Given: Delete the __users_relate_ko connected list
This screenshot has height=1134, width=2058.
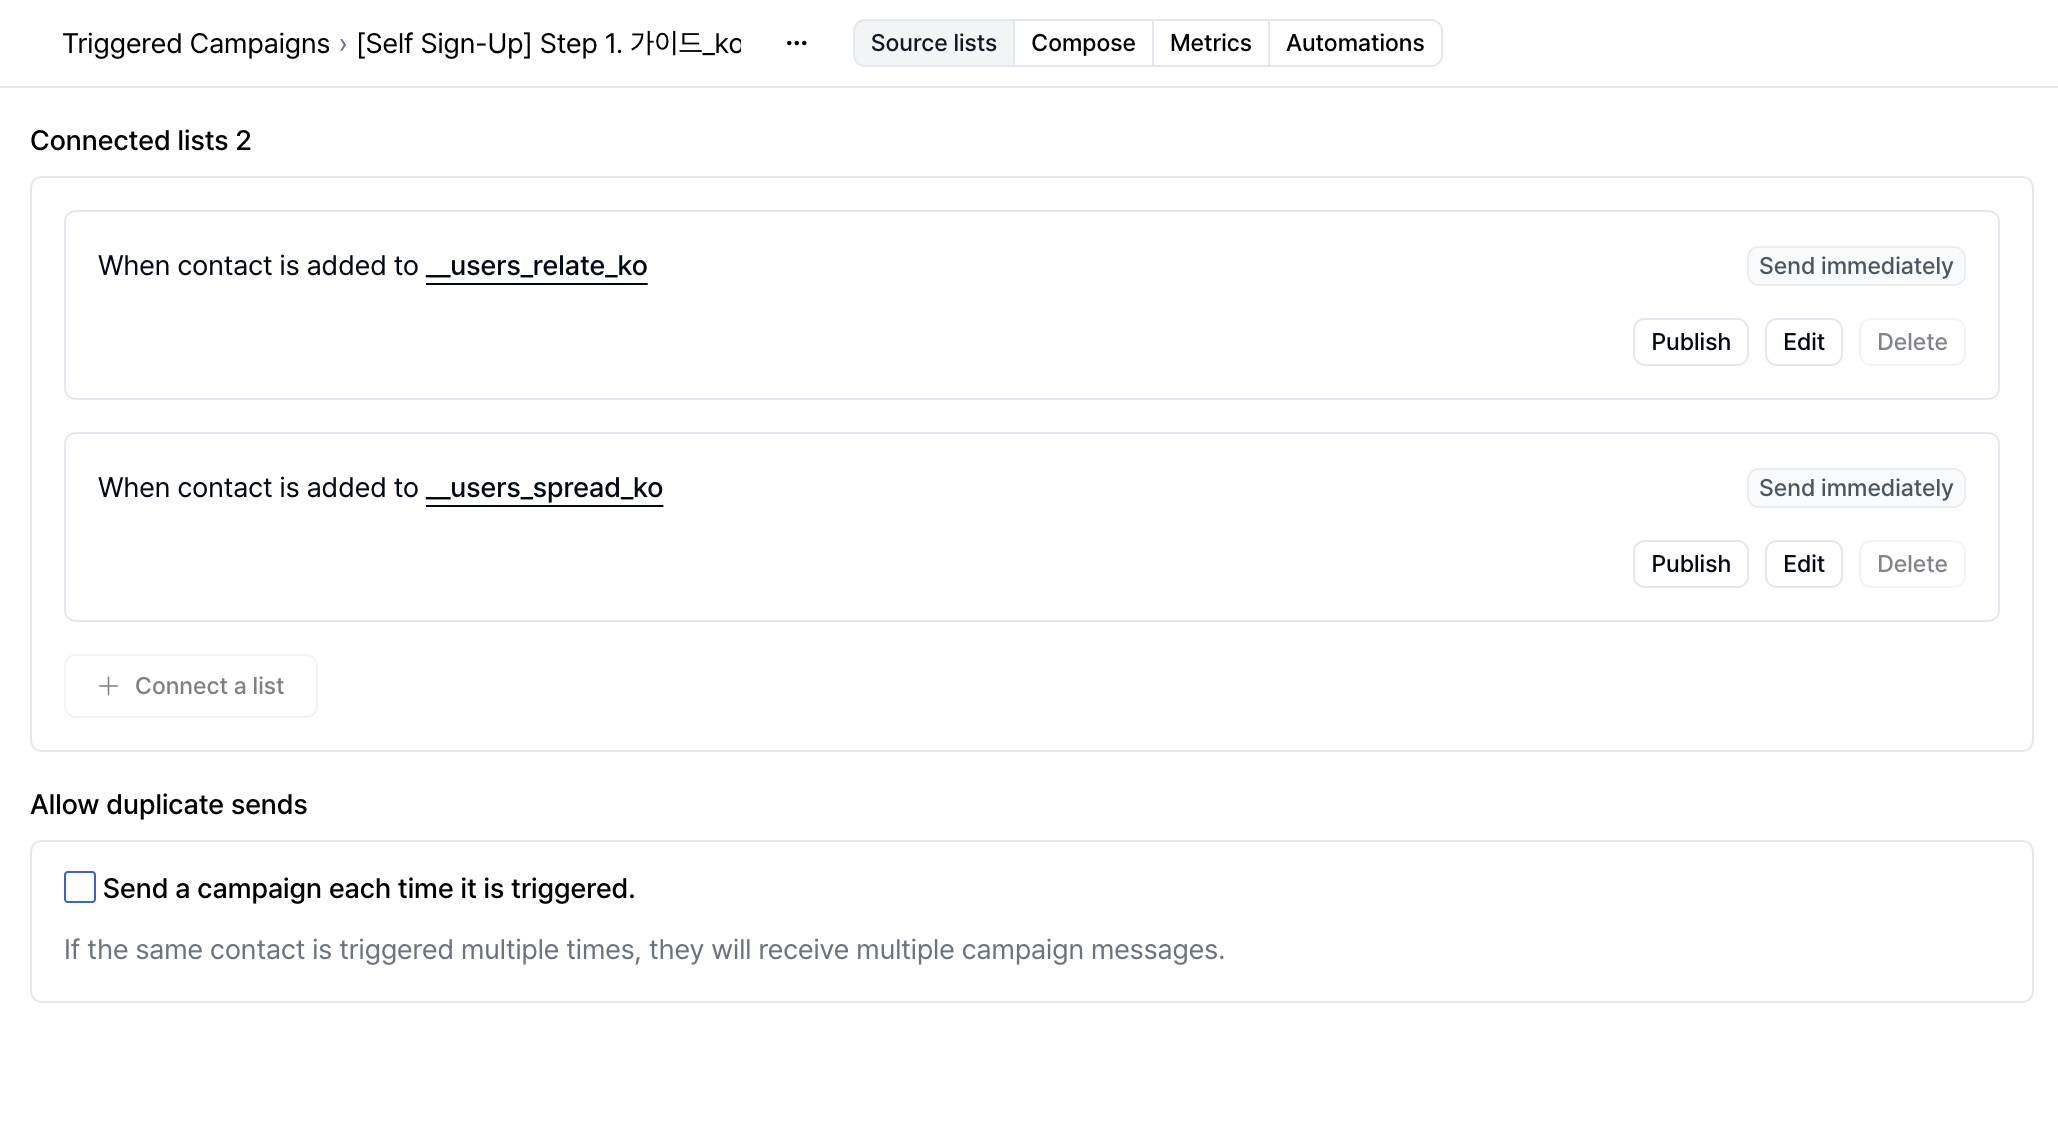Looking at the screenshot, I should 1911,342.
